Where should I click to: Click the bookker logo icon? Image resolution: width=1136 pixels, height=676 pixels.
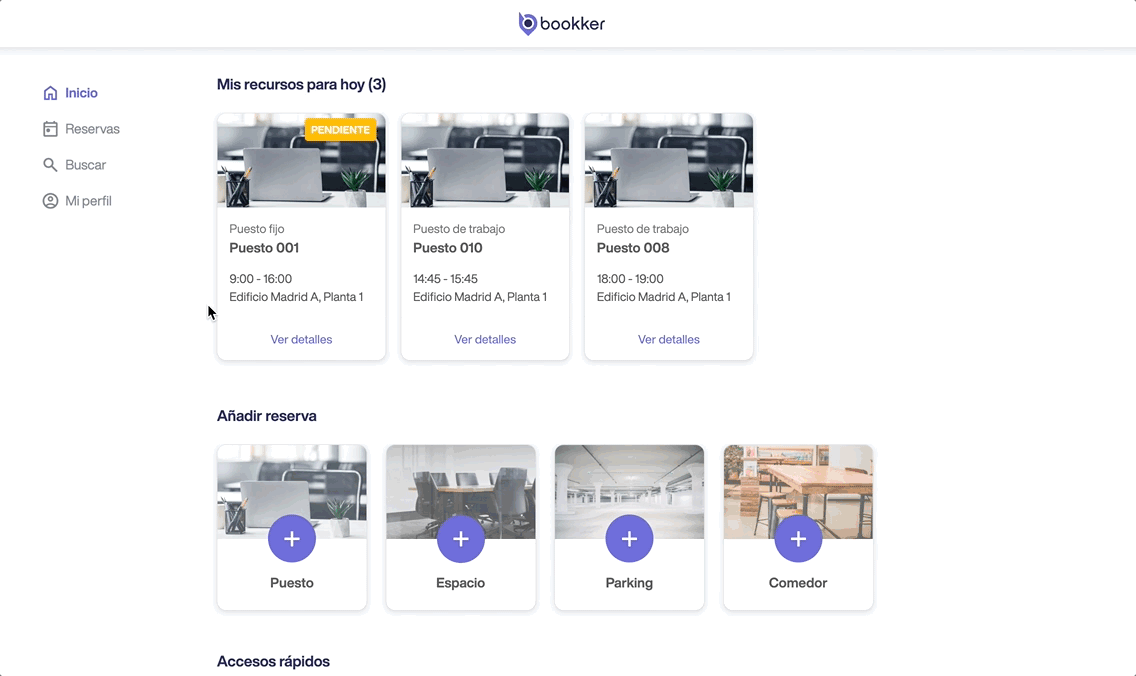click(x=527, y=24)
